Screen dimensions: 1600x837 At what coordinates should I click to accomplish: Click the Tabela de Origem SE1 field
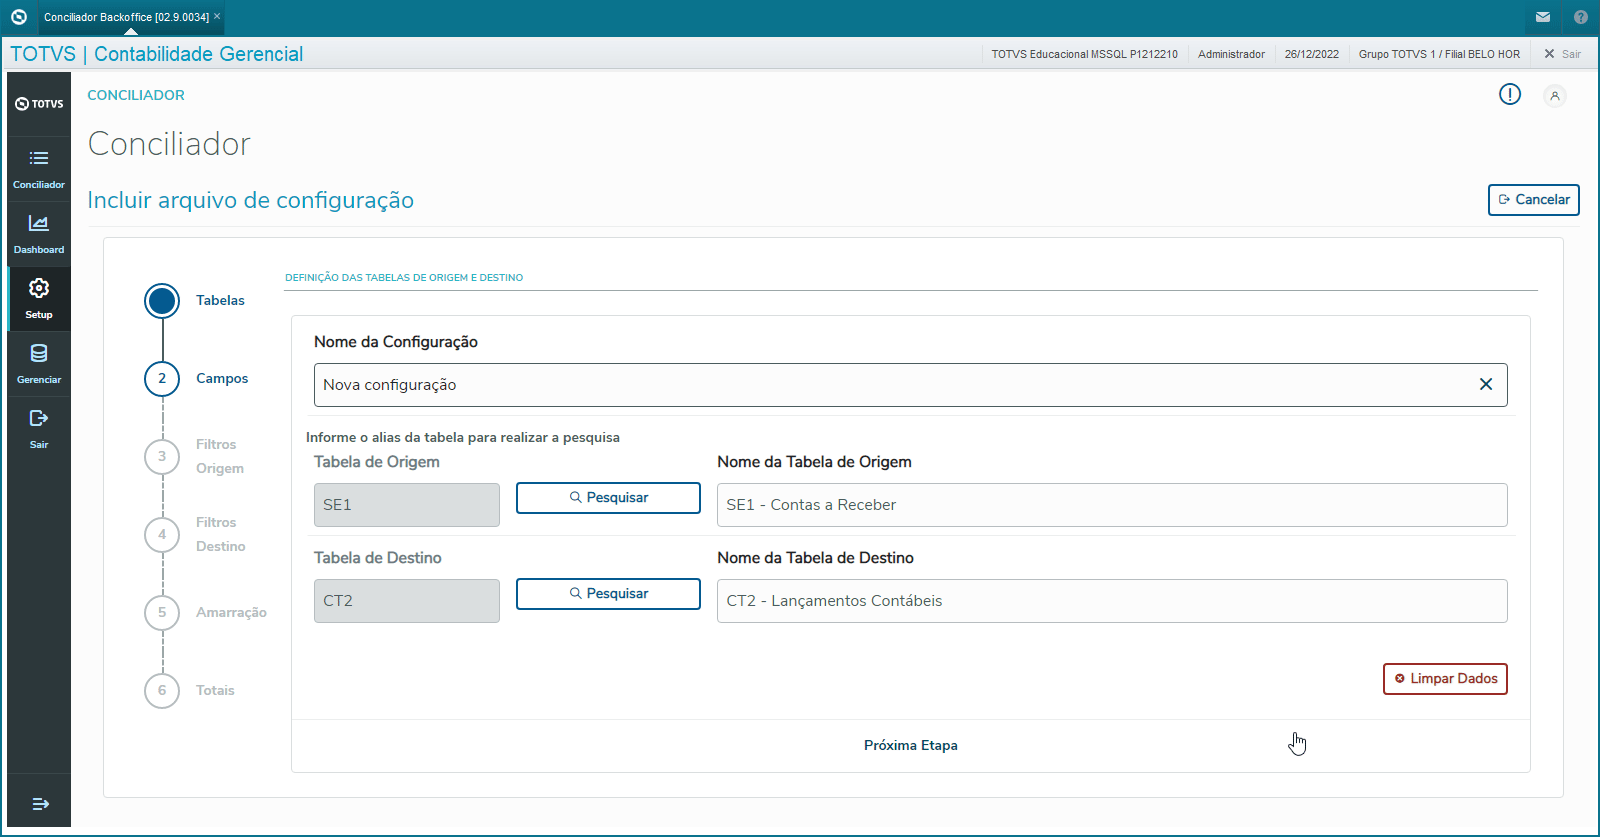point(407,505)
